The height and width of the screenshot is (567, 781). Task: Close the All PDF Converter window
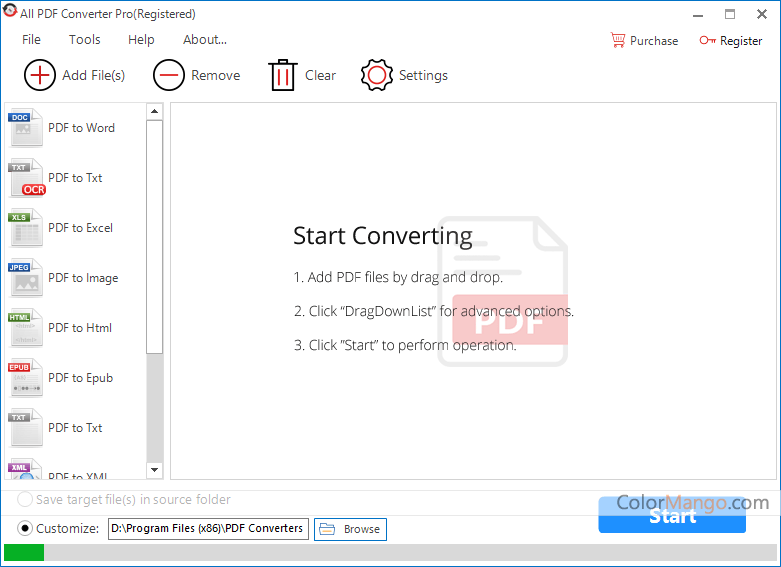point(762,14)
